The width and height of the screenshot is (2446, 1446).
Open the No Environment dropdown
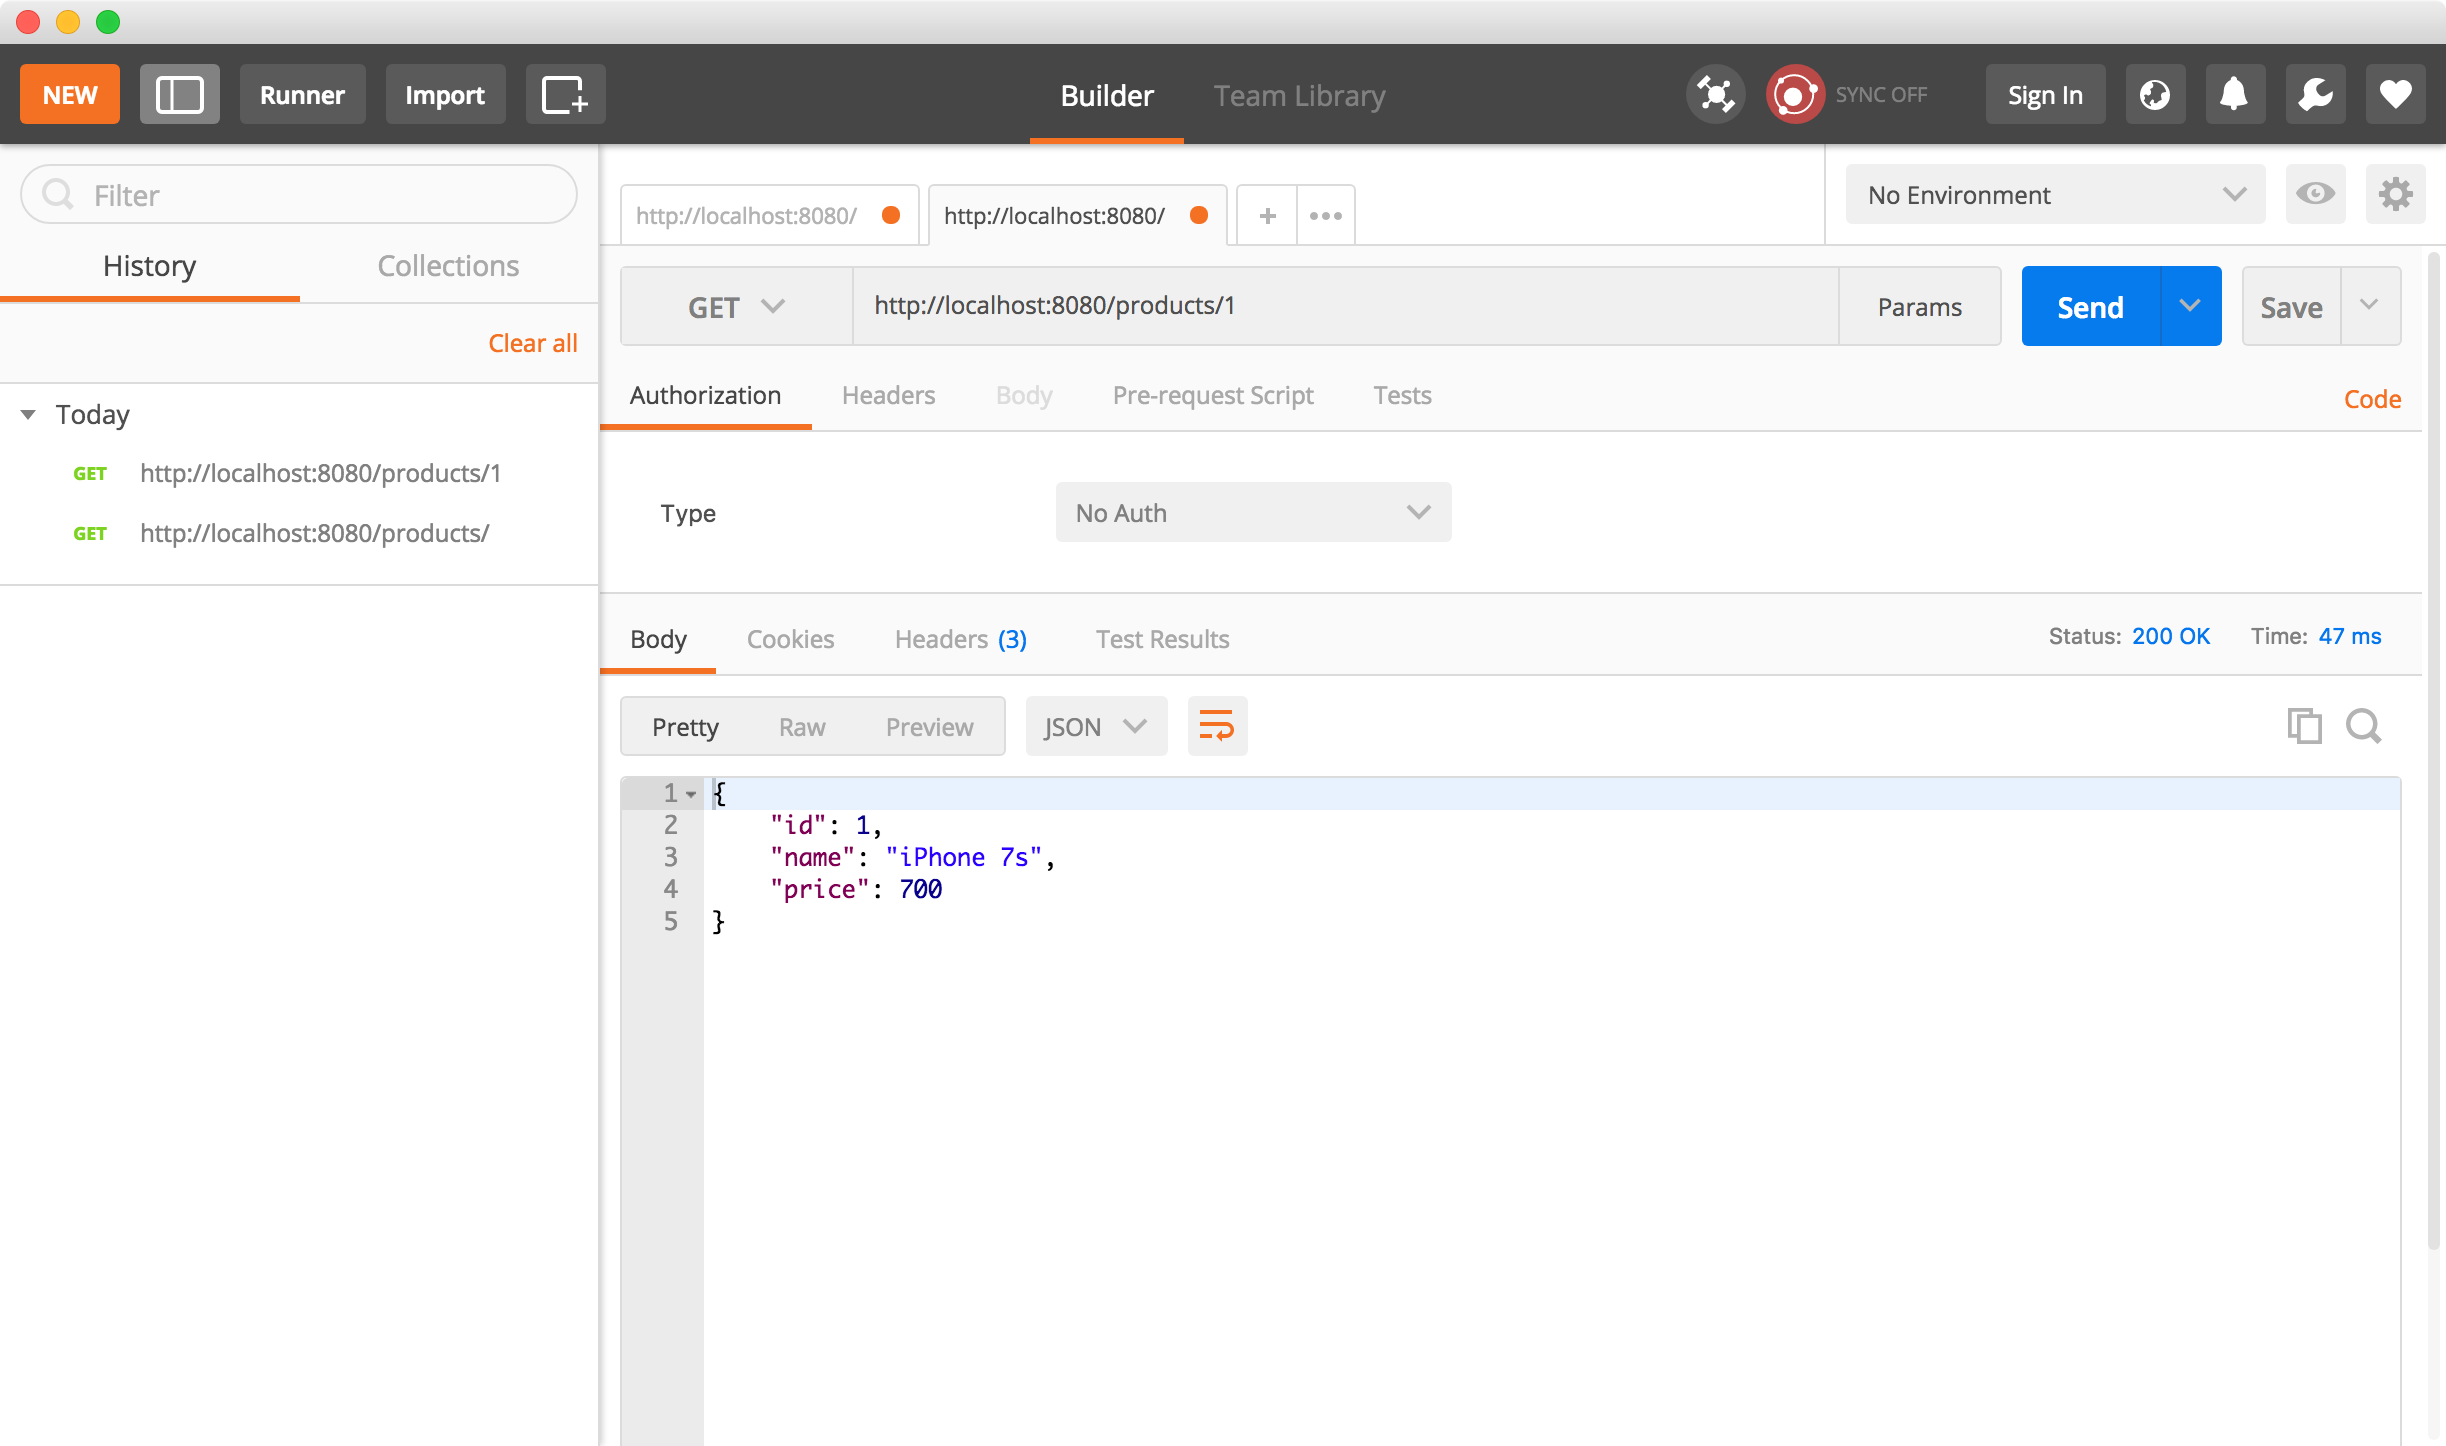[x=2055, y=195]
